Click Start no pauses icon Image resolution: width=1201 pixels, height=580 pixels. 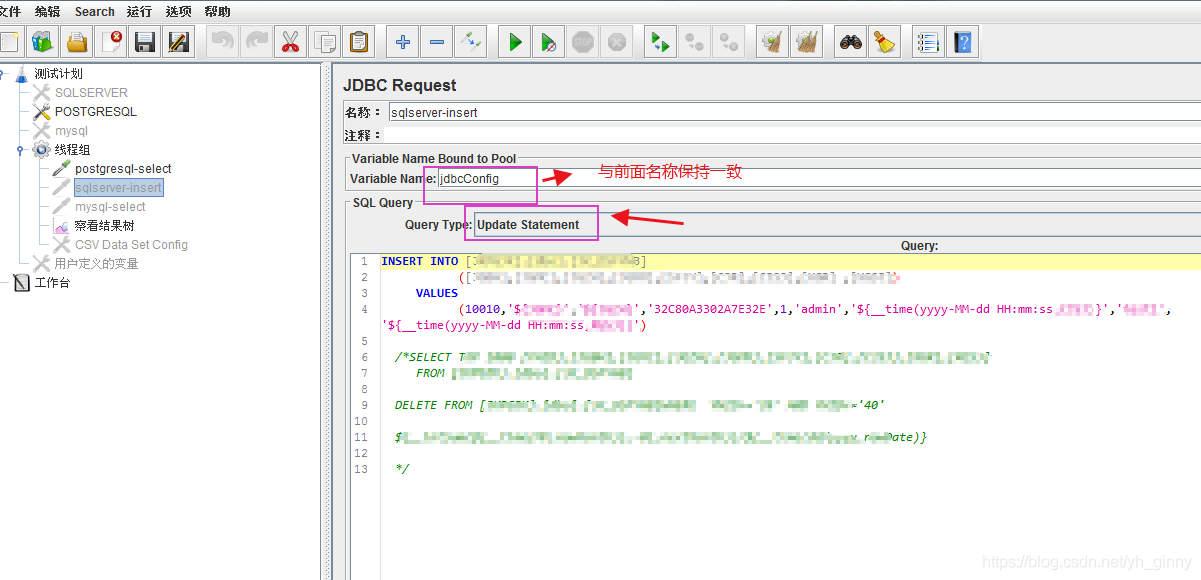(549, 42)
